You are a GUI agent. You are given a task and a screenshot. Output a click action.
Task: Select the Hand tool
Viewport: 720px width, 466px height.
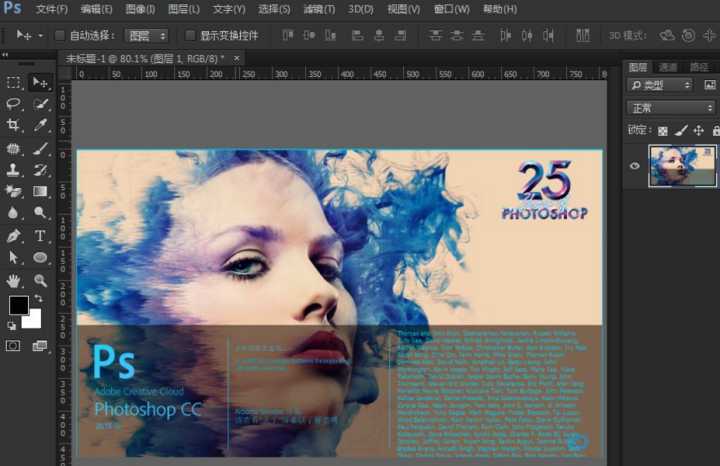coord(13,280)
